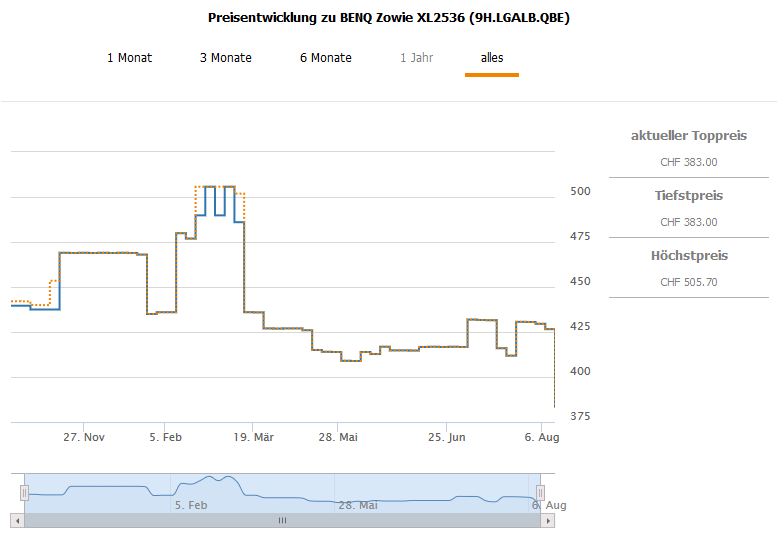This screenshot has height=538, width=778.
Task: Select the alles range tab
Action: pos(491,58)
